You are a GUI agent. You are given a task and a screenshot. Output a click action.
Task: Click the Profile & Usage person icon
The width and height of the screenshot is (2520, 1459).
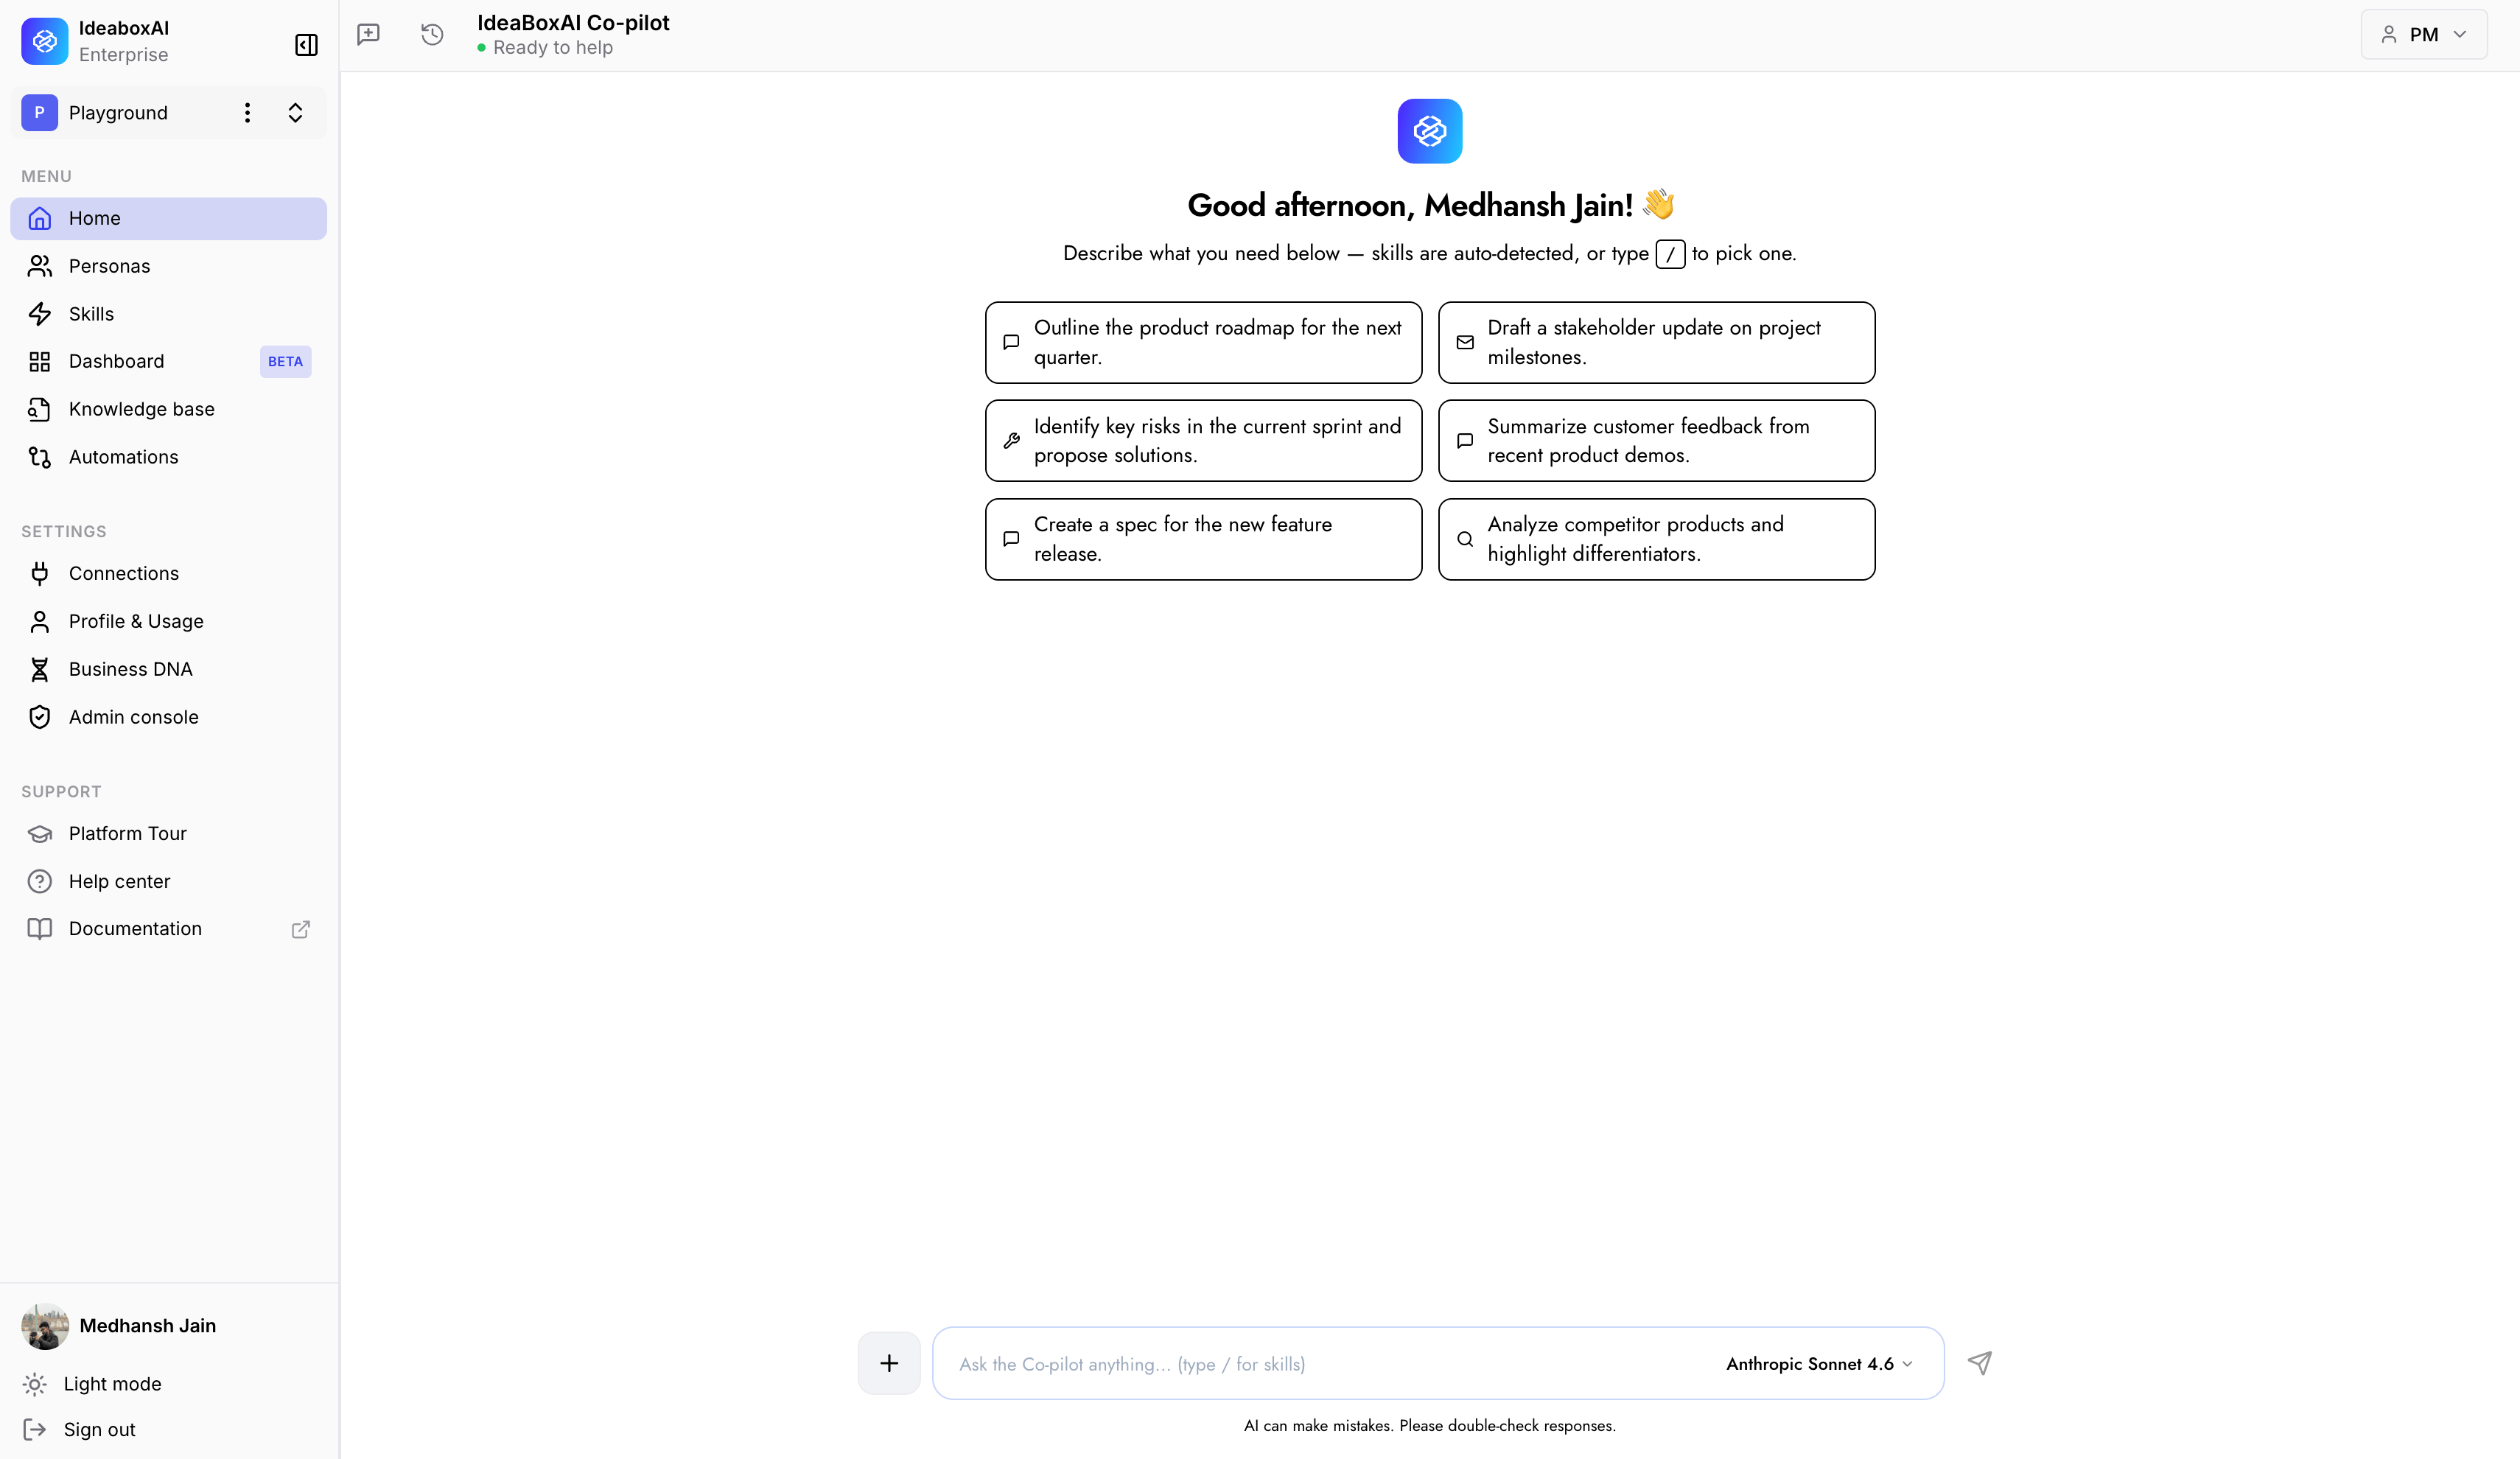point(40,621)
